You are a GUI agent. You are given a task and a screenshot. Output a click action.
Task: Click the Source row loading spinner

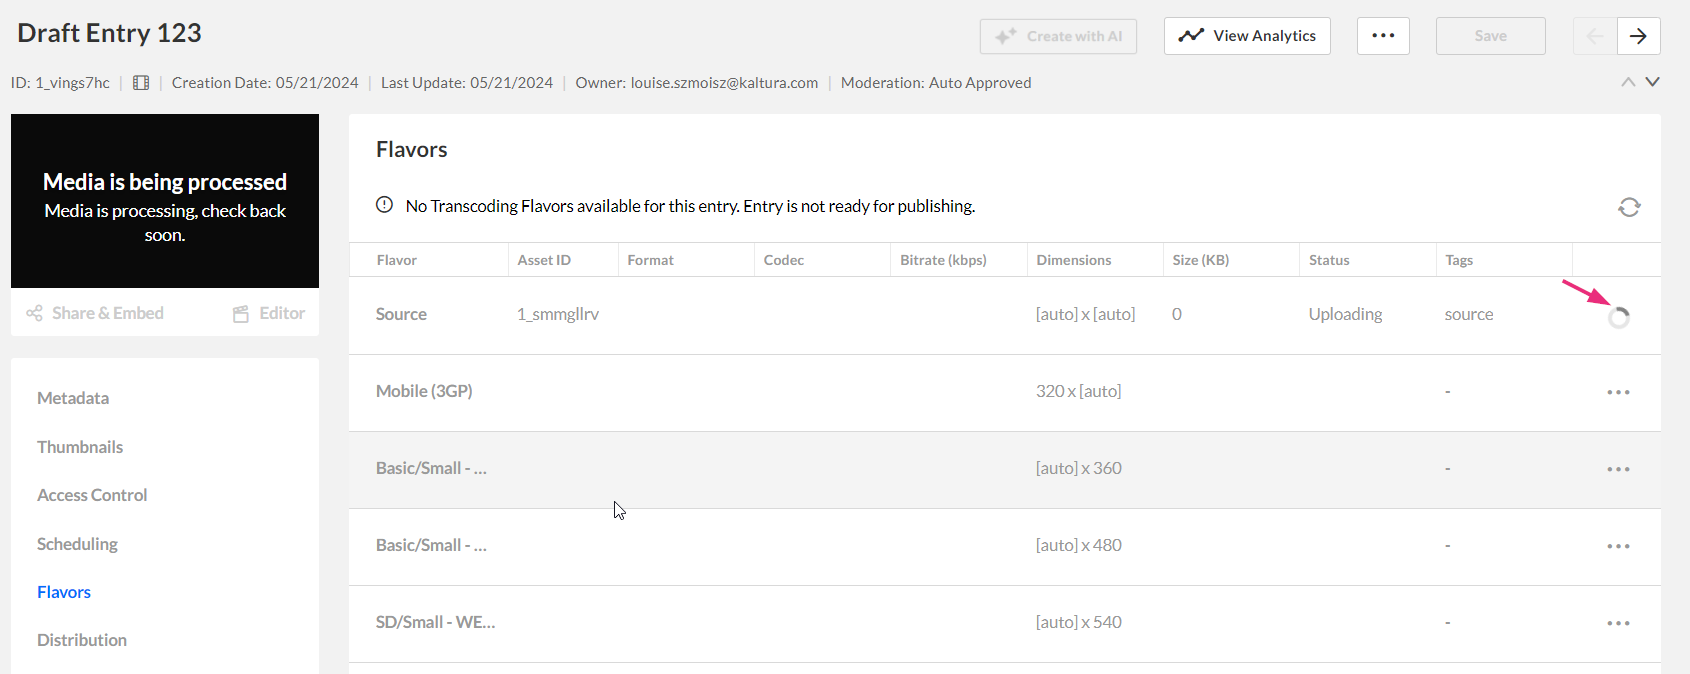pos(1619,317)
